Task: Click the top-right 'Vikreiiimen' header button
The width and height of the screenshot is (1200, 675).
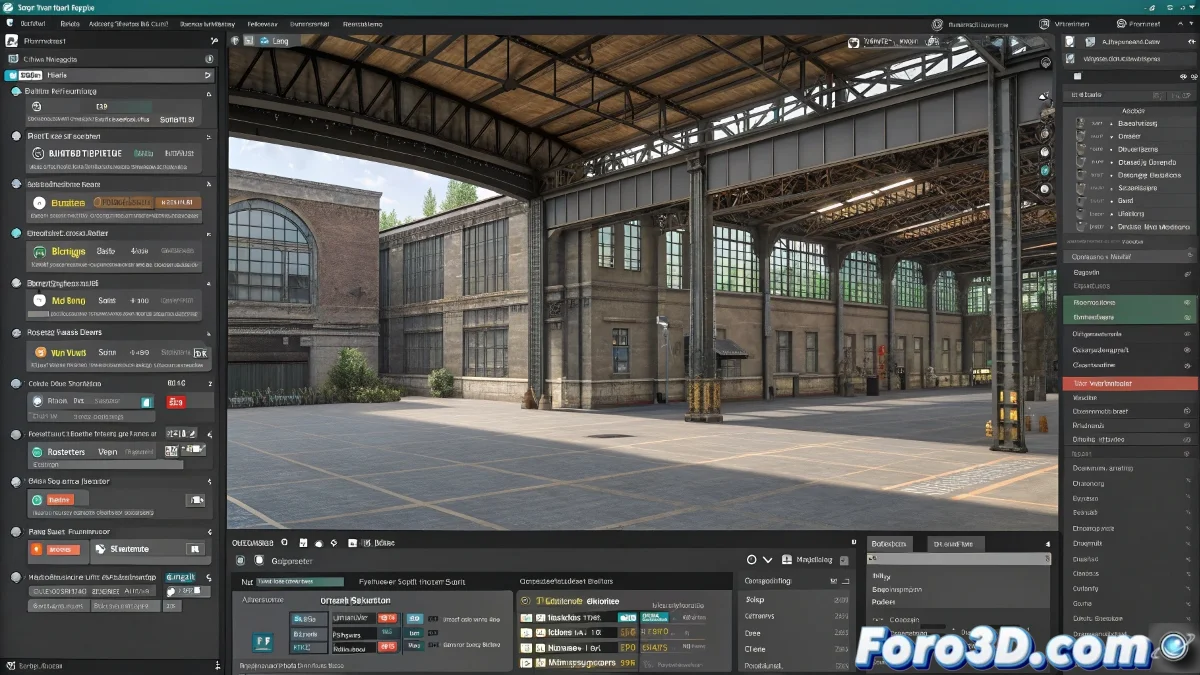Action: pyautogui.click(x=1064, y=22)
